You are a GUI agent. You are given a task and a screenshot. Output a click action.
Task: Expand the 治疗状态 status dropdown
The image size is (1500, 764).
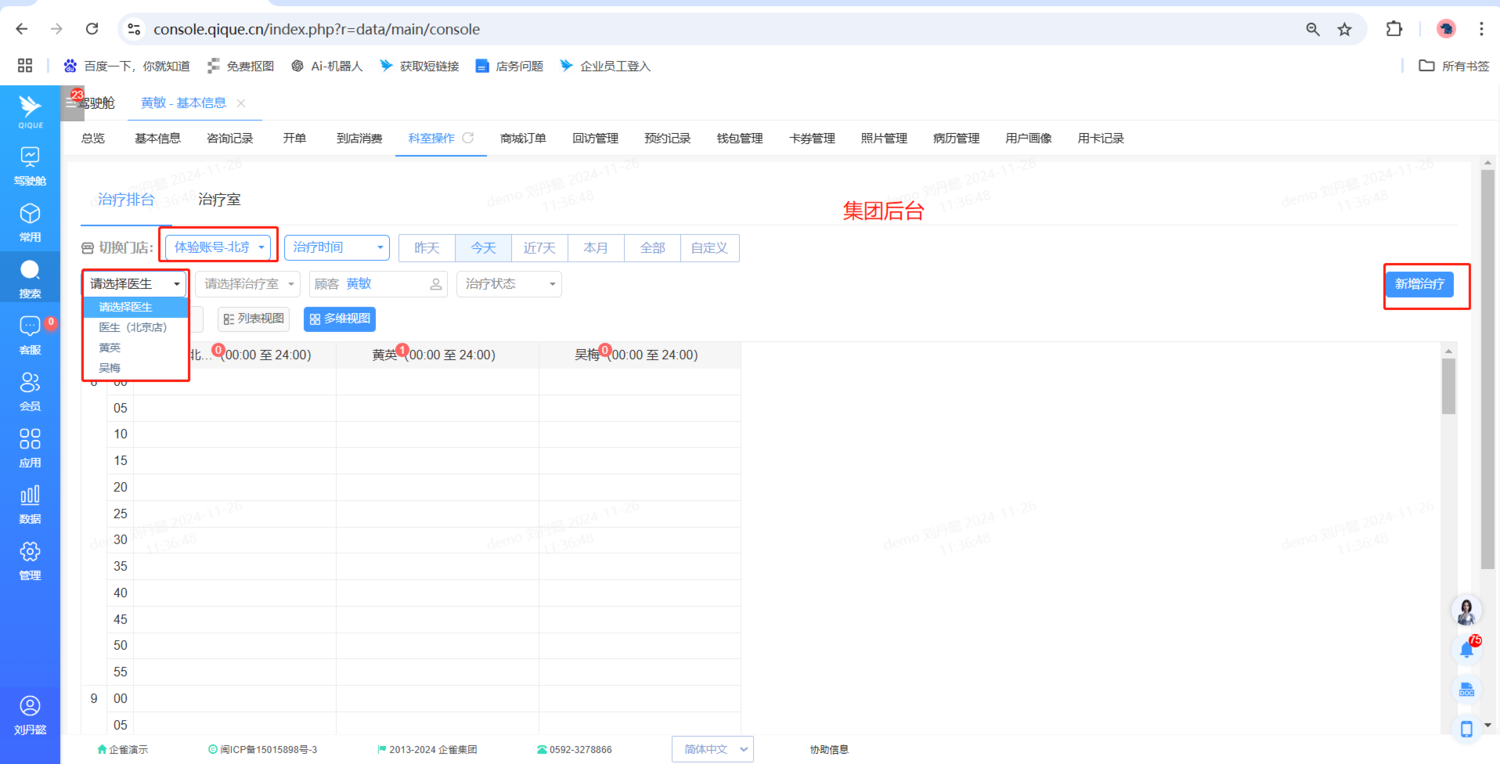(509, 284)
